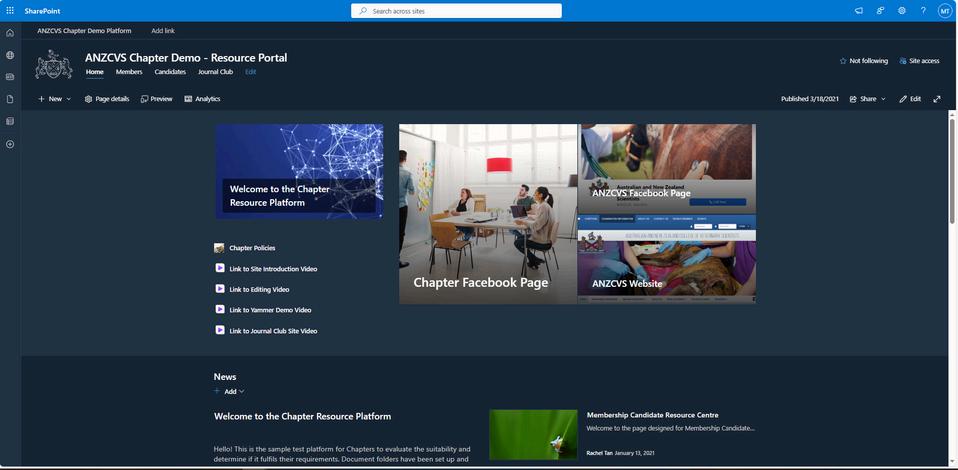The height and width of the screenshot is (470, 958).
Task: Open ANZCVS Chapter Demo Platform hub link
Action: click(x=84, y=31)
